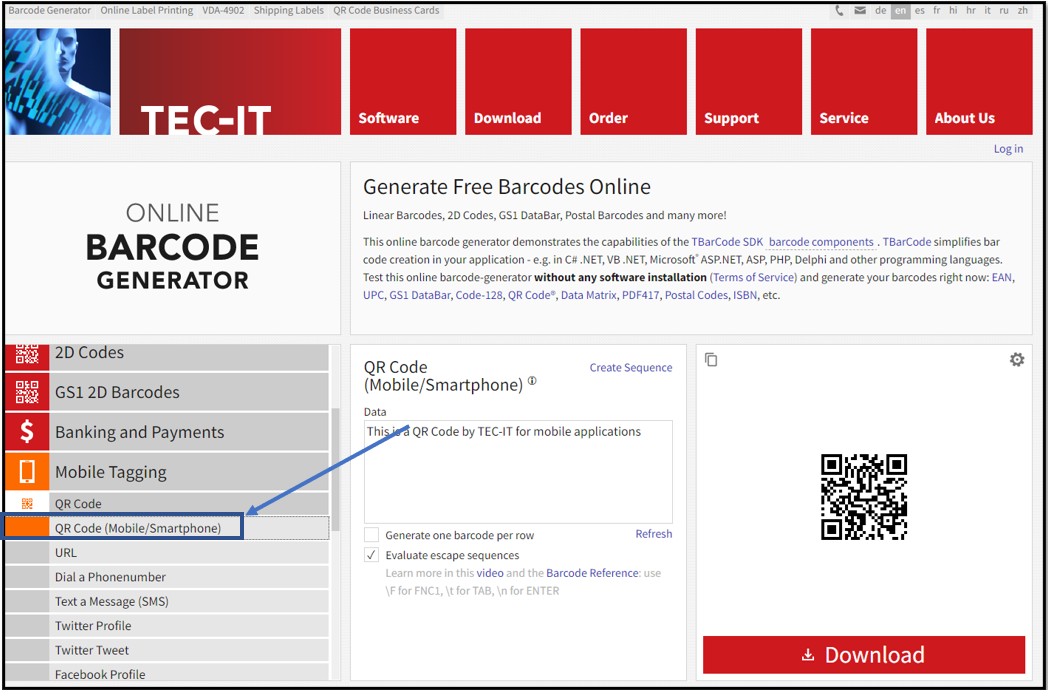The image size is (1048, 690).
Task: Switch language to Chinese (zh)
Action: click(x=1023, y=11)
